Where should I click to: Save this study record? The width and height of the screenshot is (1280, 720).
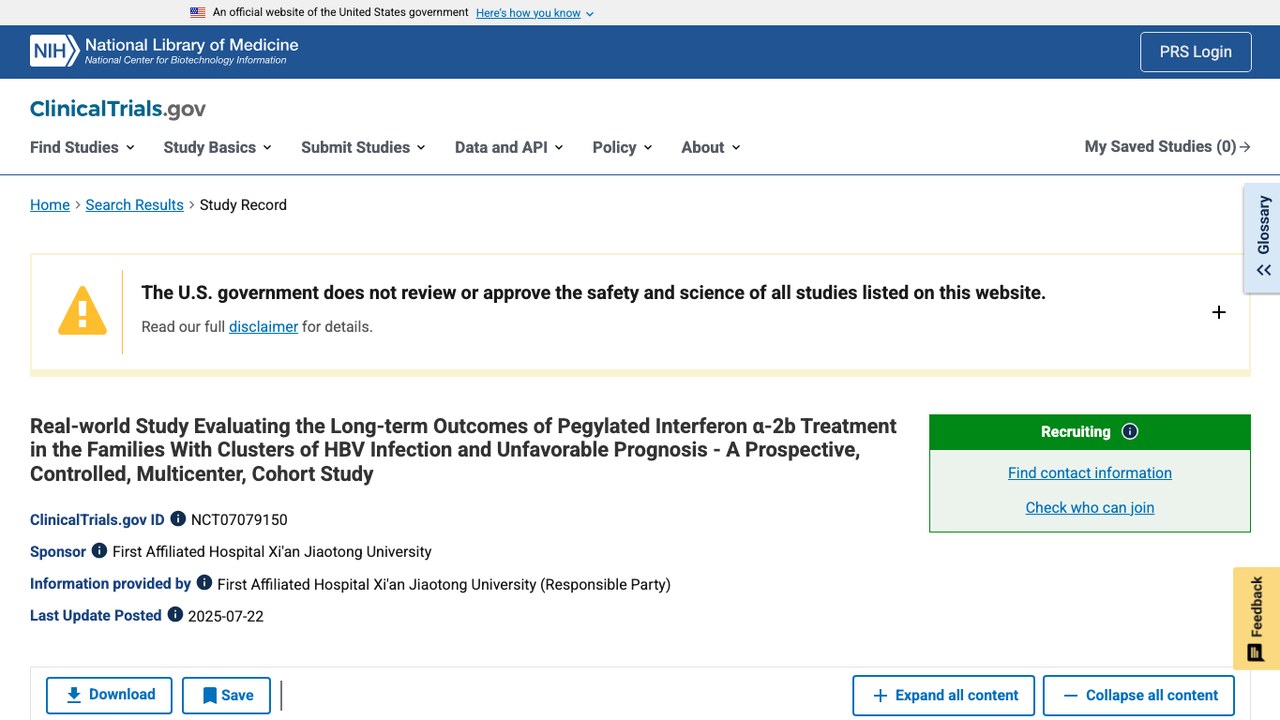226,695
